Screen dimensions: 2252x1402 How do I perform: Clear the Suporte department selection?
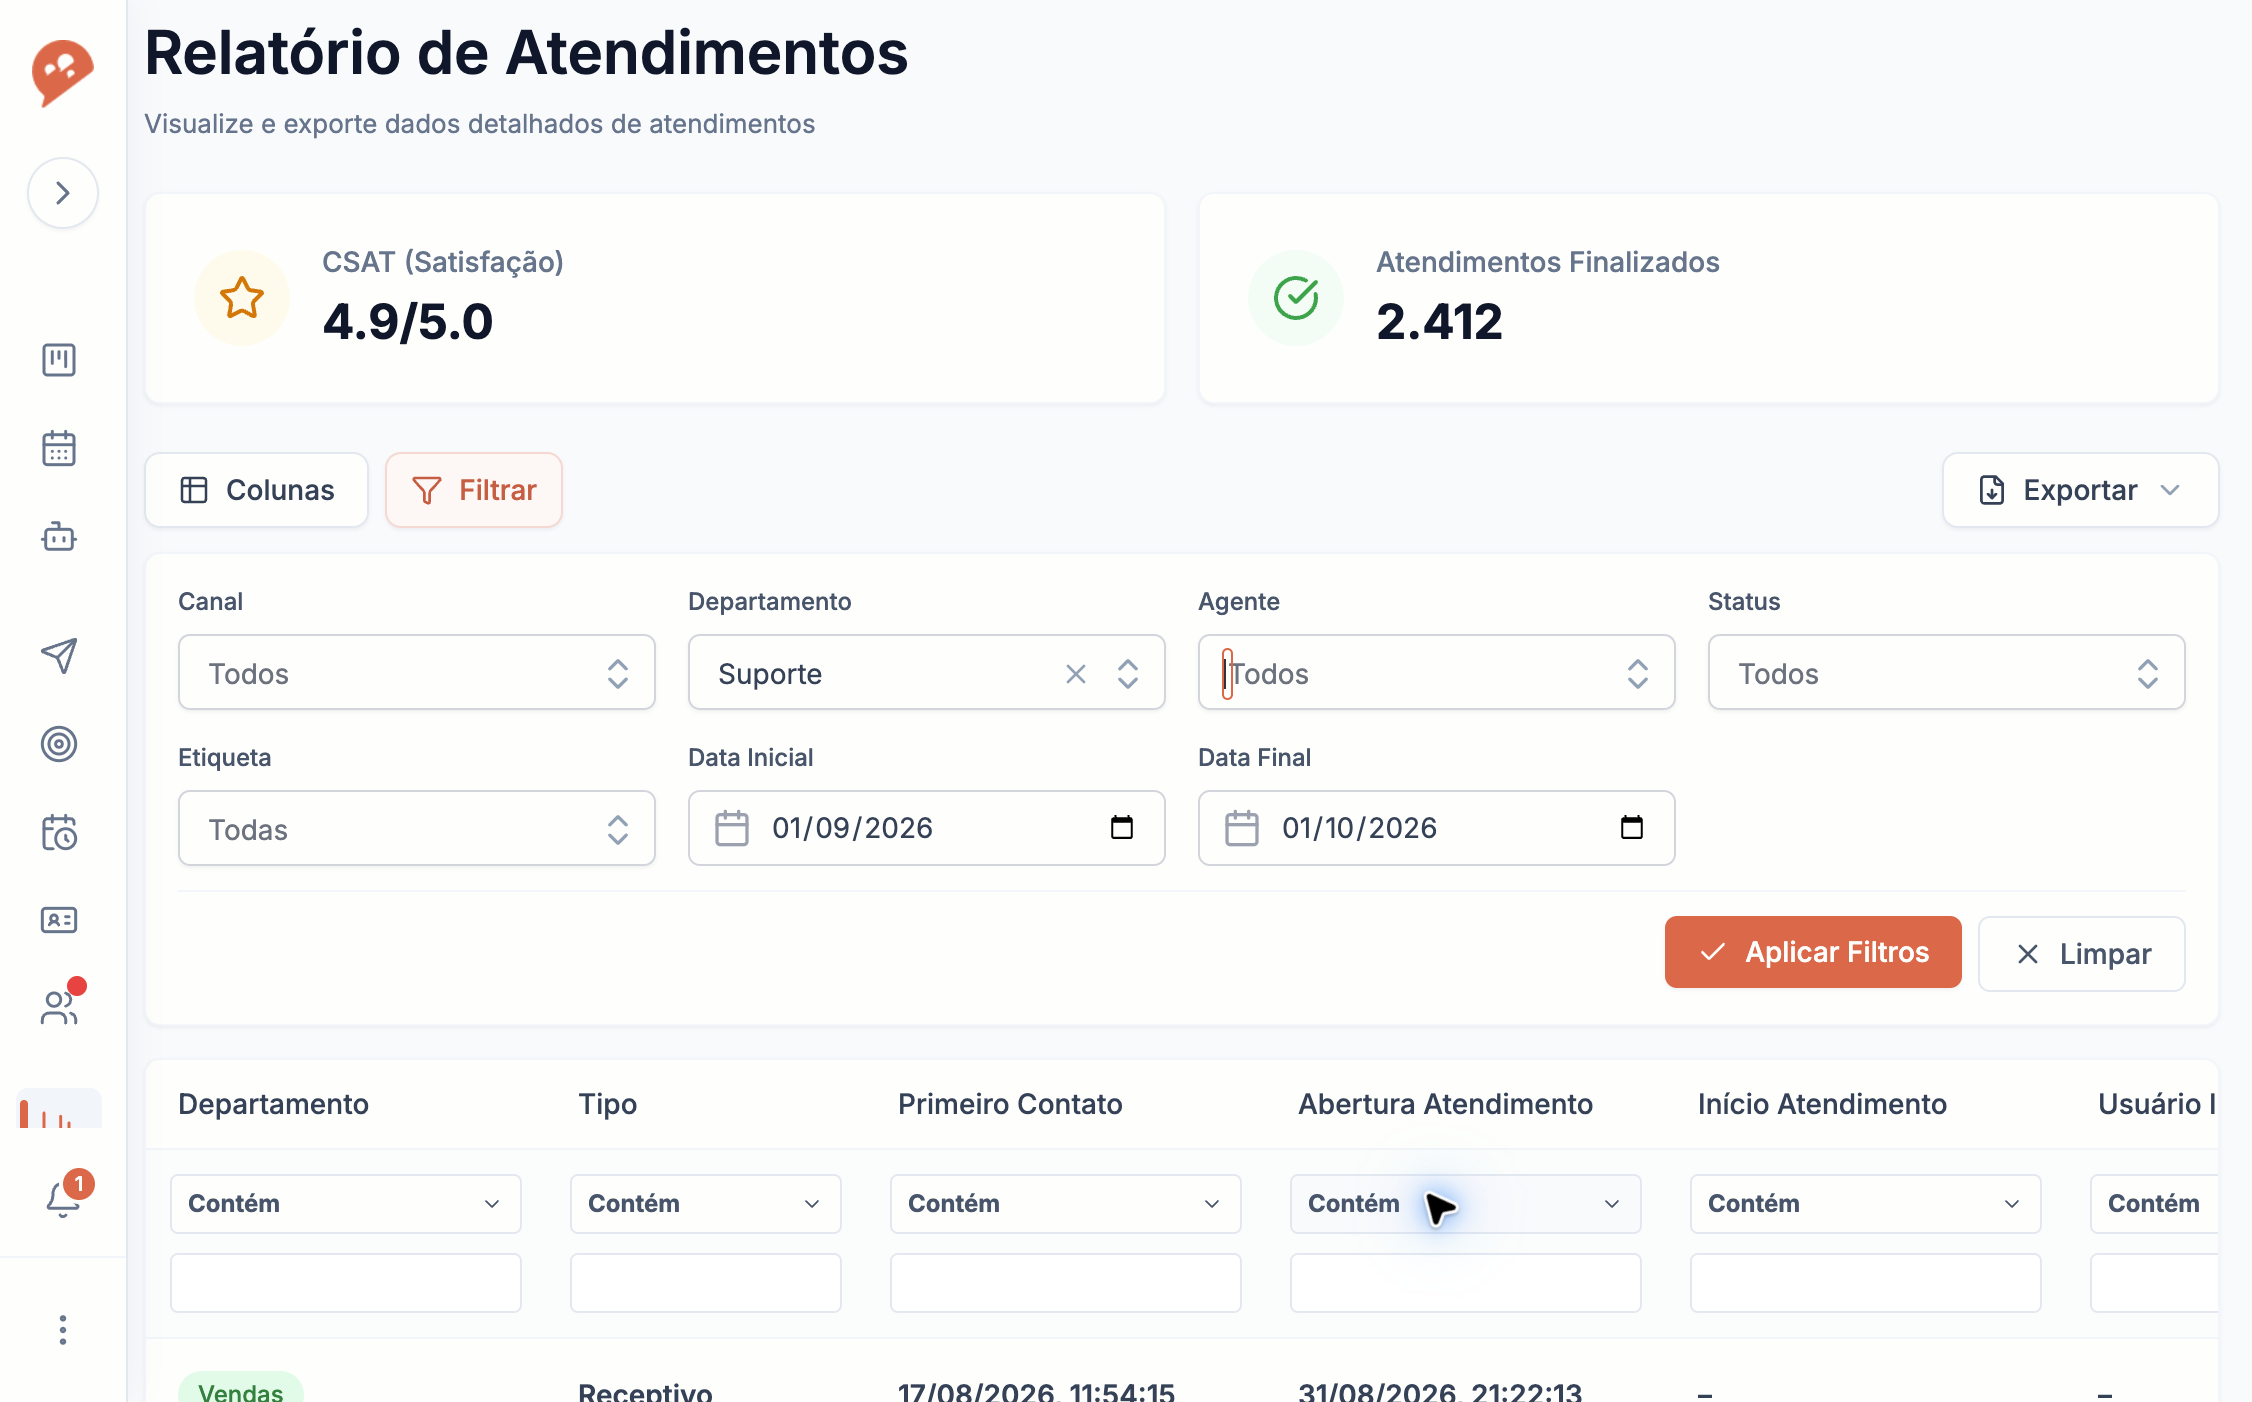1076,674
